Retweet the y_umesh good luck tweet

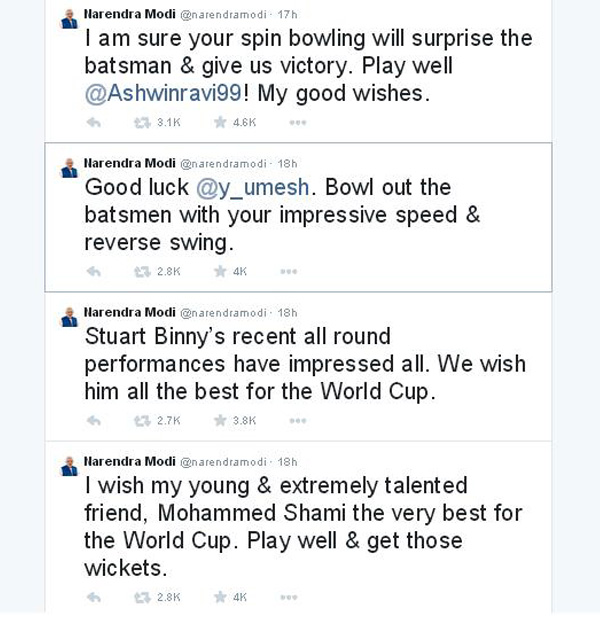141,271
